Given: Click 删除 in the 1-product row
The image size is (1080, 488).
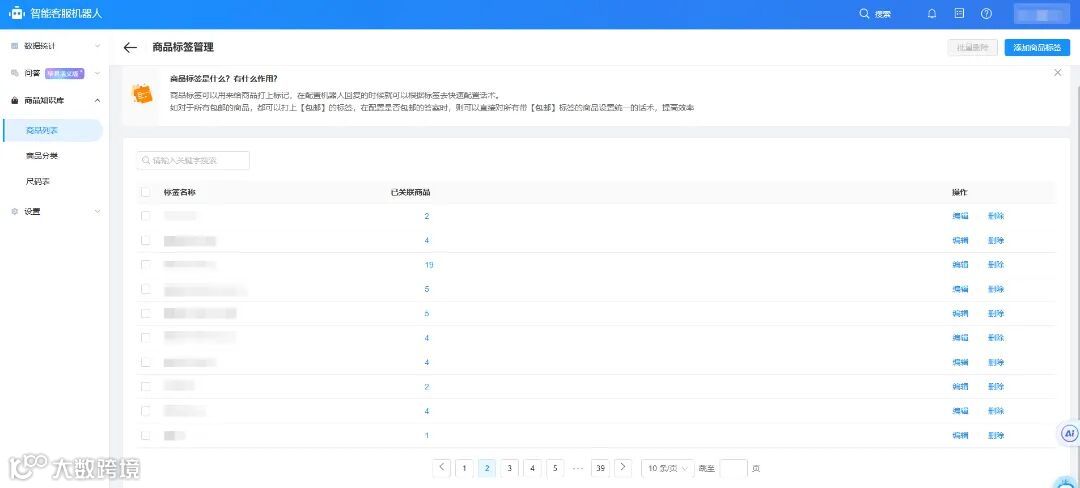Looking at the screenshot, I should [x=996, y=436].
